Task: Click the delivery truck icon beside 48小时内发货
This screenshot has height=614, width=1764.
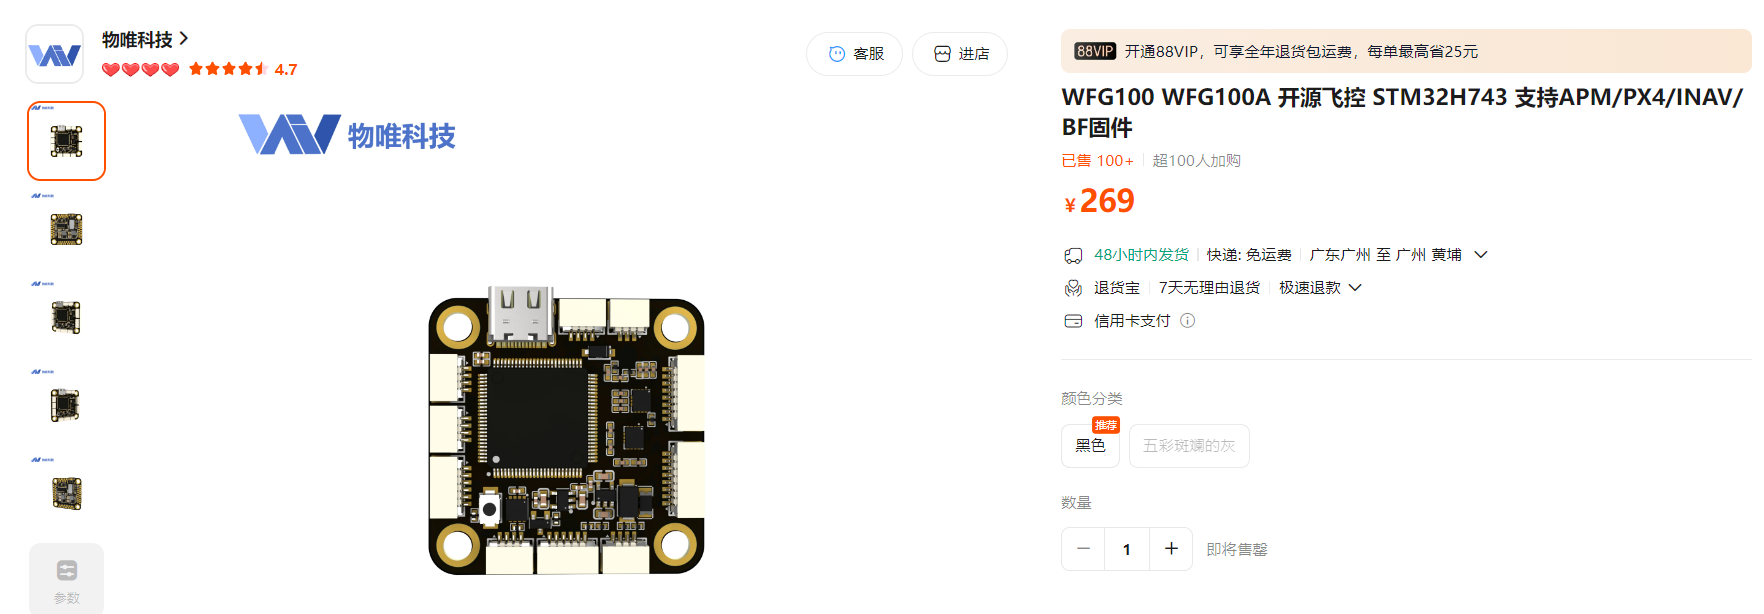Action: (1073, 255)
